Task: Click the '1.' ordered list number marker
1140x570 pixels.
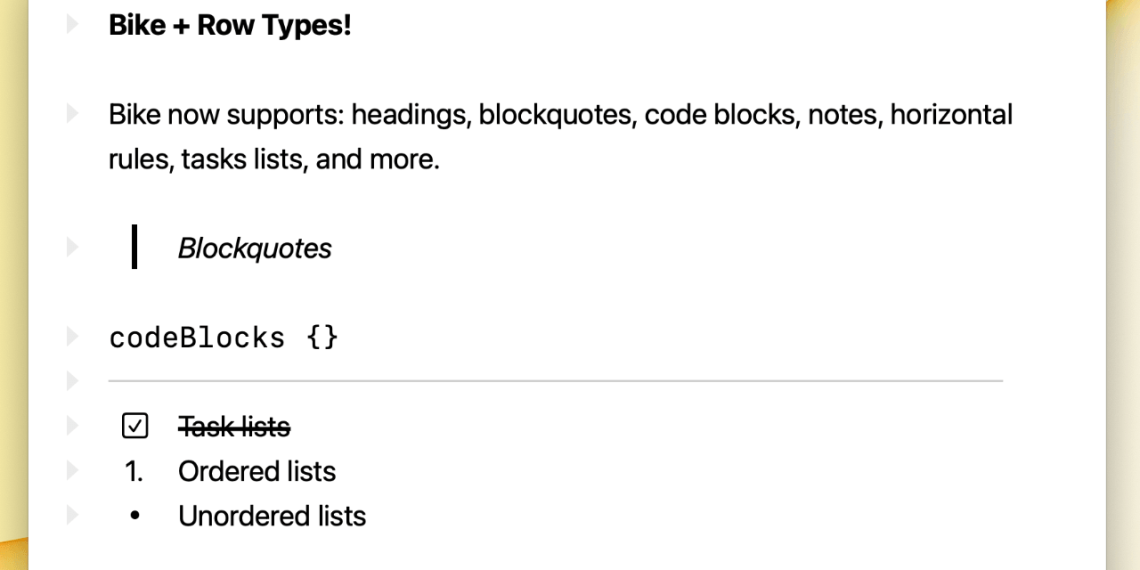Action: tap(134, 472)
